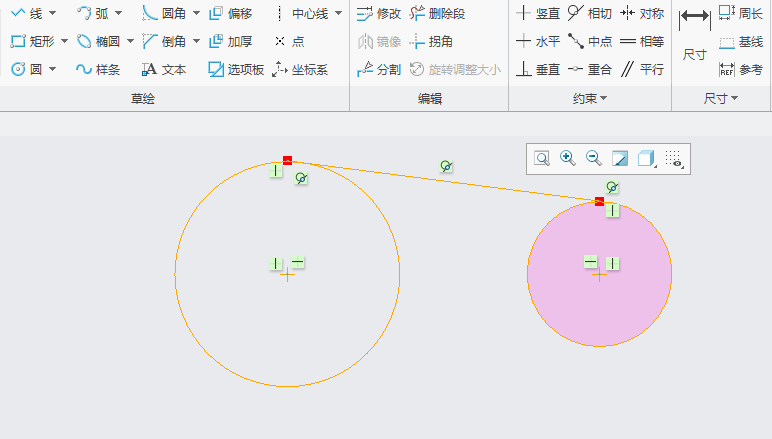The height and width of the screenshot is (439, 772).
Task: Apply the 对称 (Symmetric) constraint
Action: [642, 13]
